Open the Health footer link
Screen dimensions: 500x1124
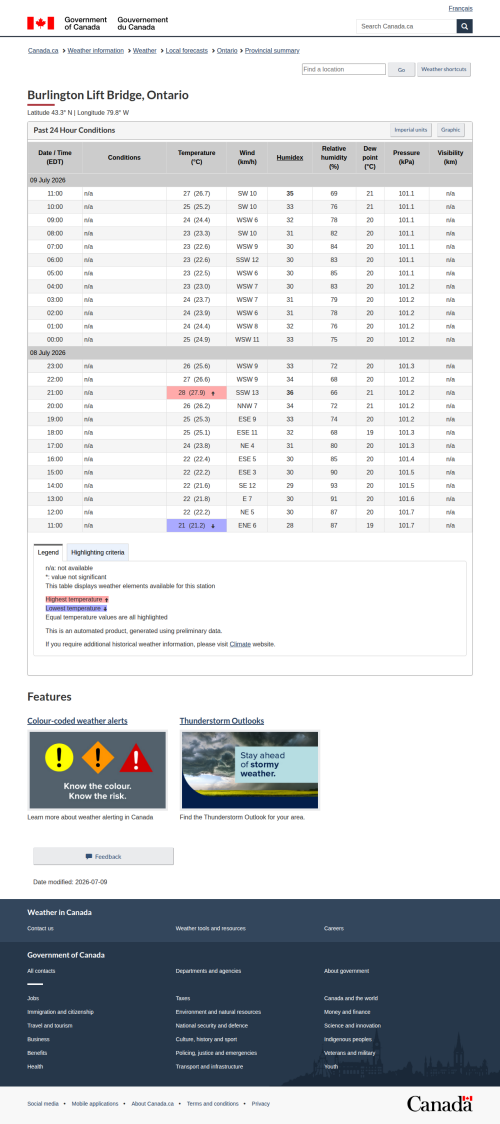pos(35,1067)
